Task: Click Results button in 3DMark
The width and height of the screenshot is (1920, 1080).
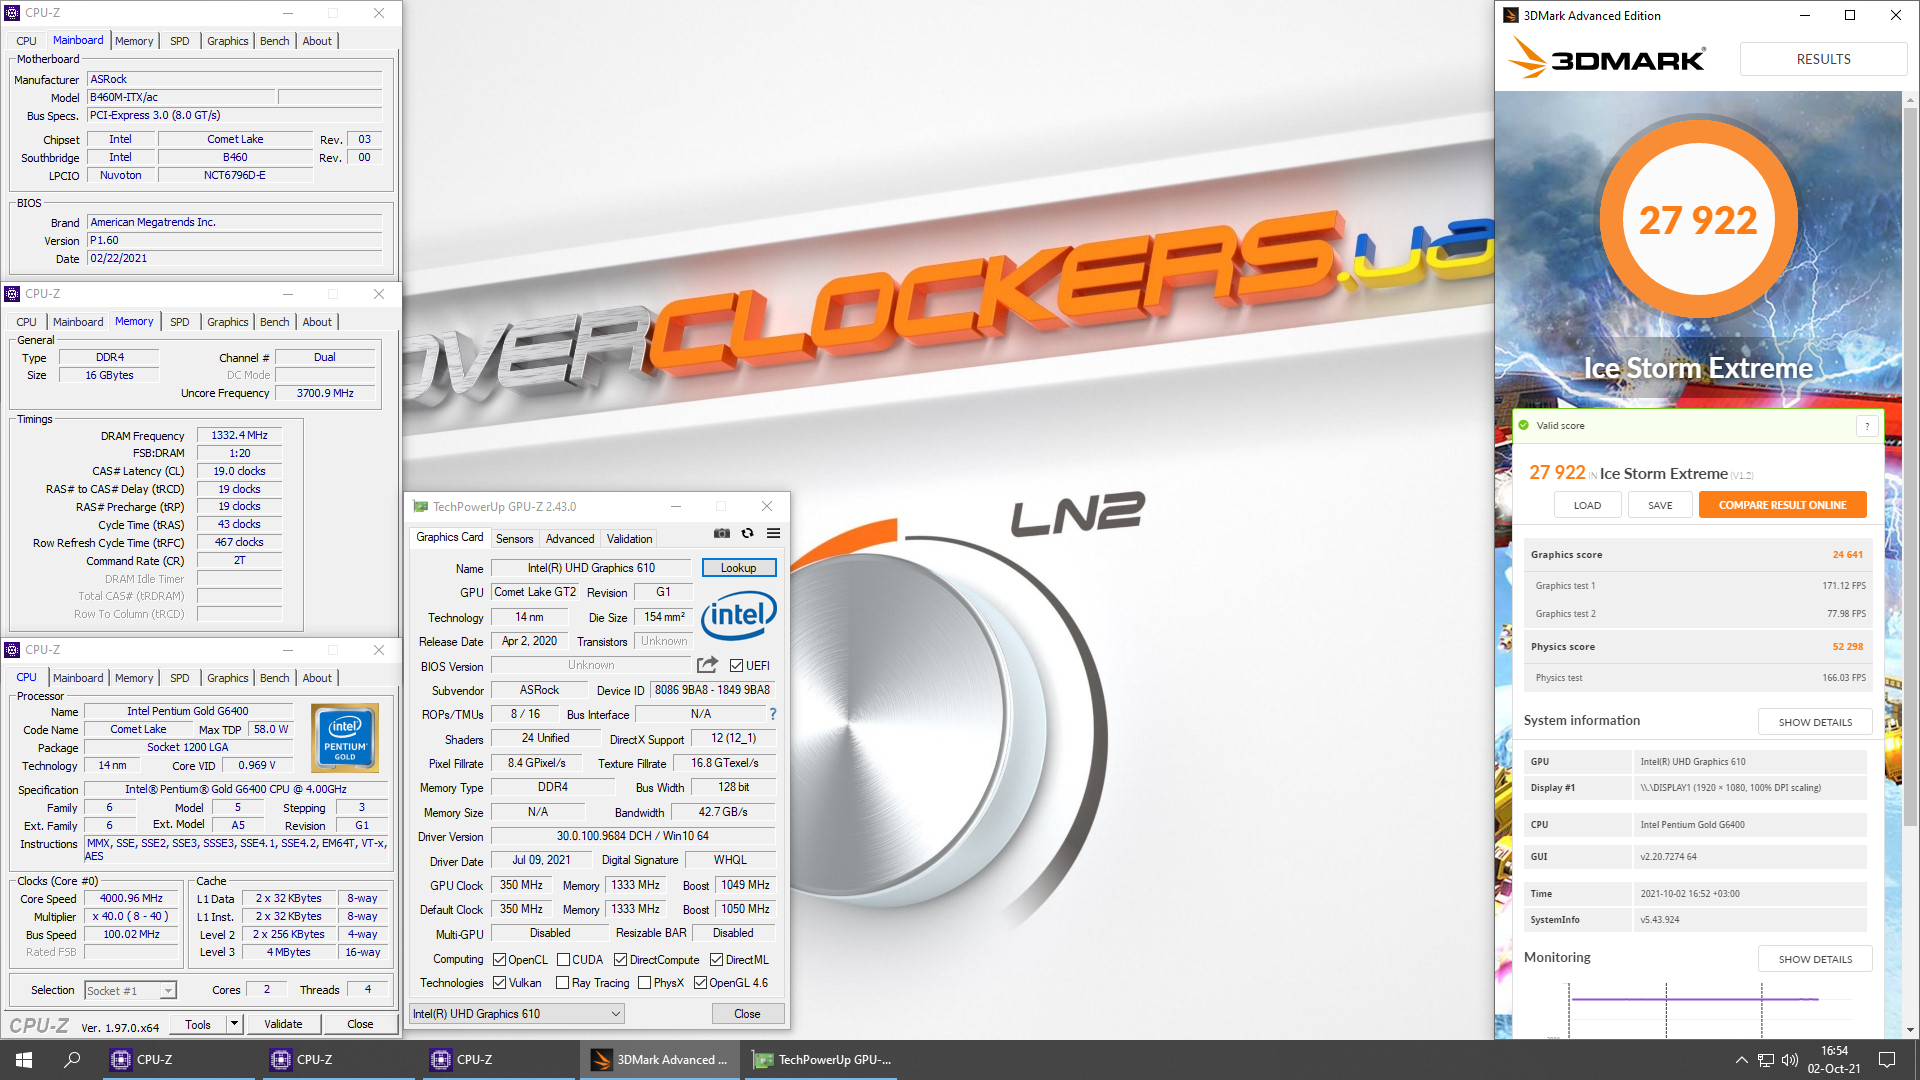Action: 1823,59
